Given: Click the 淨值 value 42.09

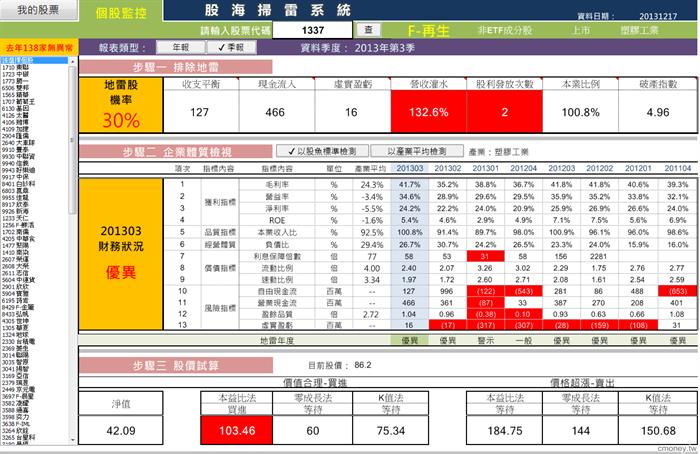Looking at the screenshot, I should click(121, 431).
